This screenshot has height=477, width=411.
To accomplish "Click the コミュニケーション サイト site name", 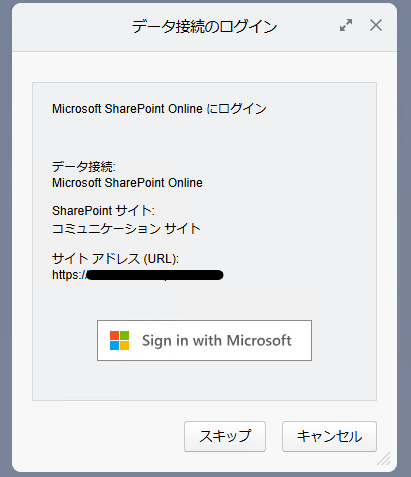I will 126,229.
